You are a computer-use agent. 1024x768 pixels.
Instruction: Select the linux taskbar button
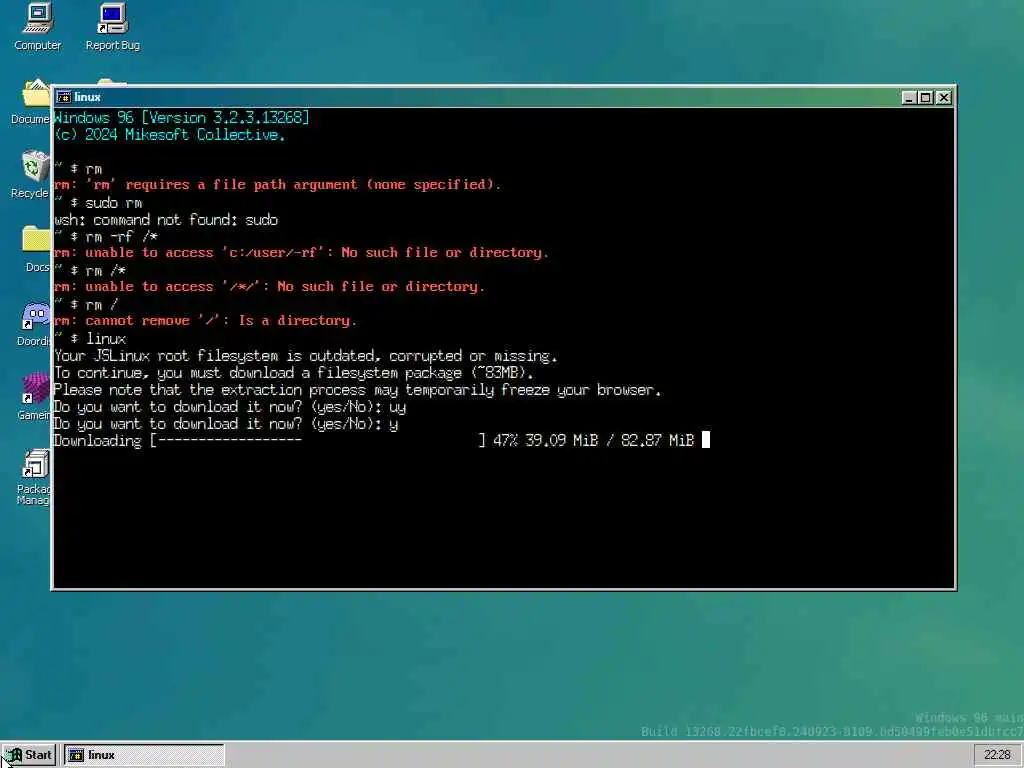click(x=144, y=755)
